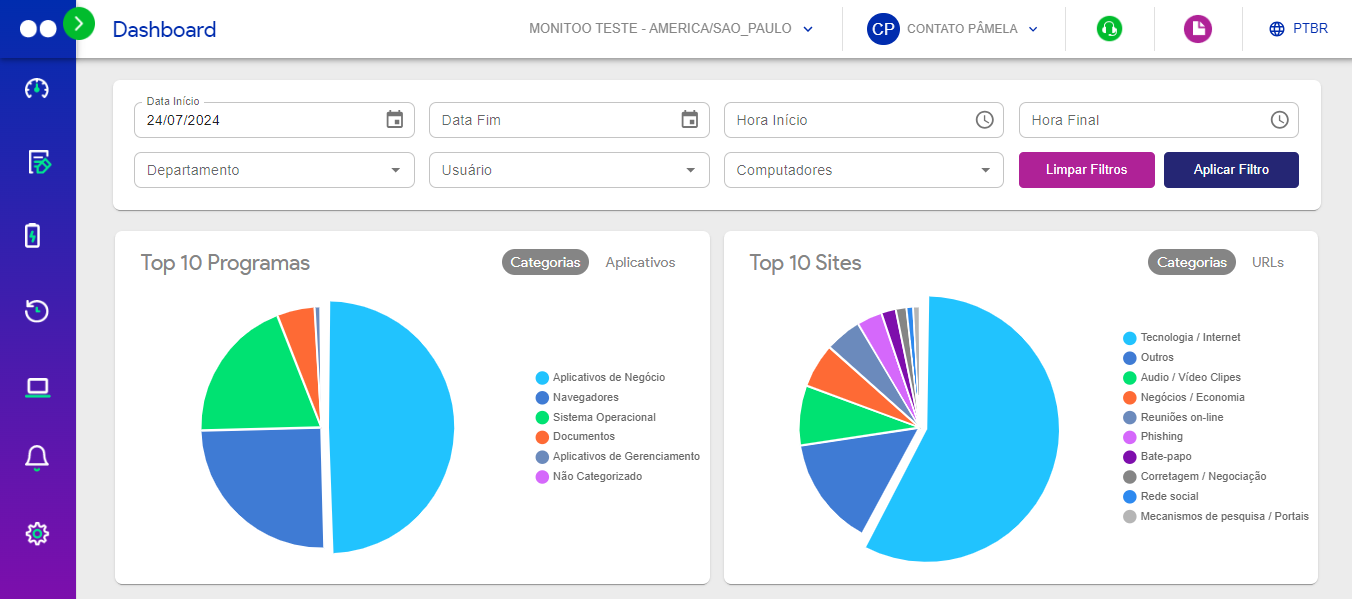The width and height of the screenshot is (1352, 599).
Task: Open the notifications bell icon
Action: coord(37,458)
